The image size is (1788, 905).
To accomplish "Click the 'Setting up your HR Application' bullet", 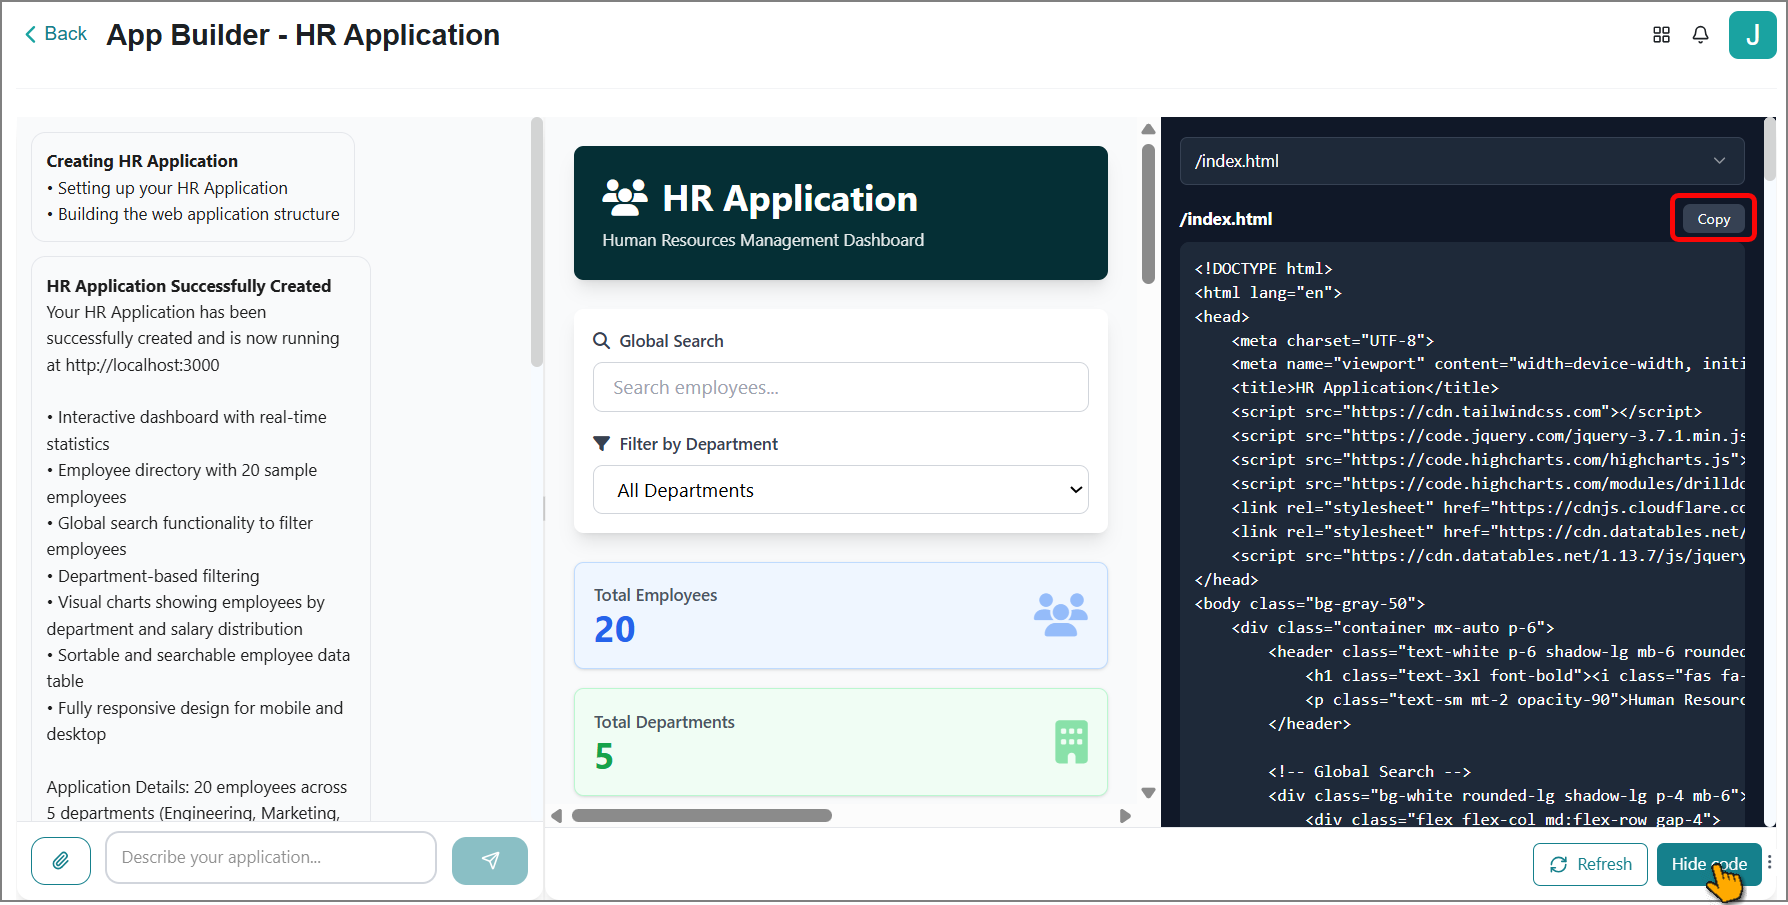I will pos(167,188).
